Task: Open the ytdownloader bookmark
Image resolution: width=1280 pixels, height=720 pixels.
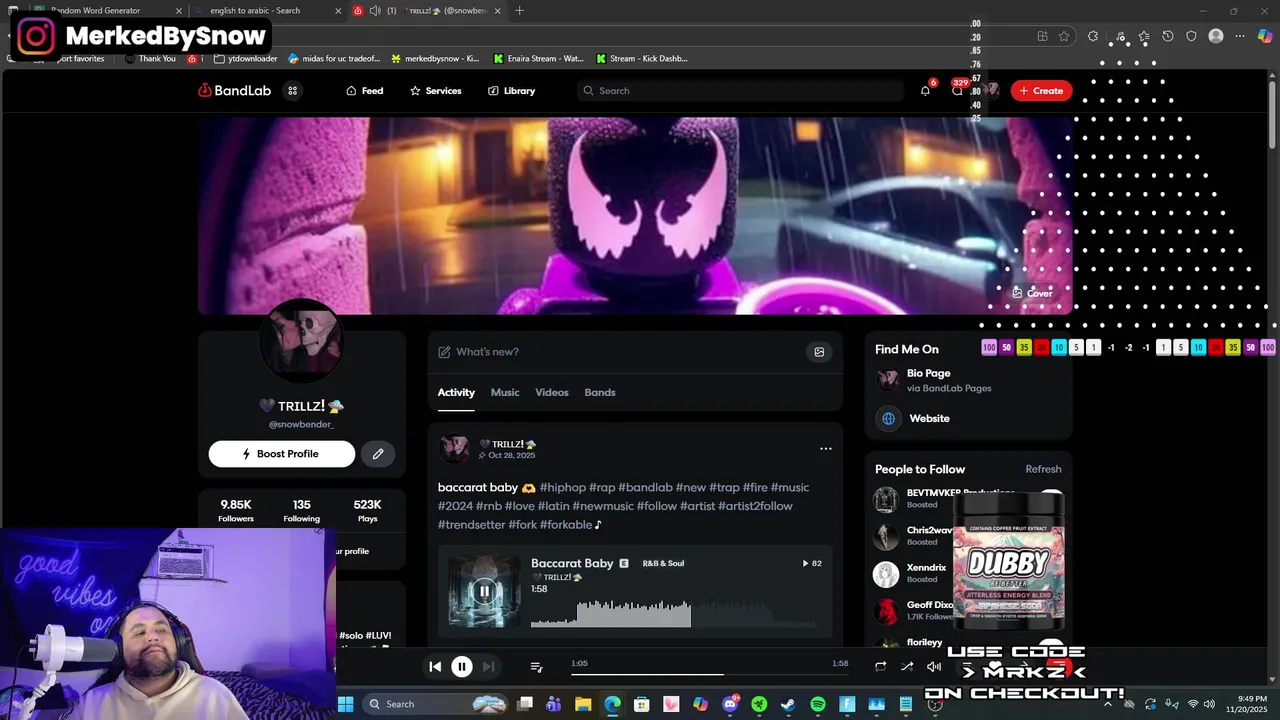Action: [x=246, y=59]
